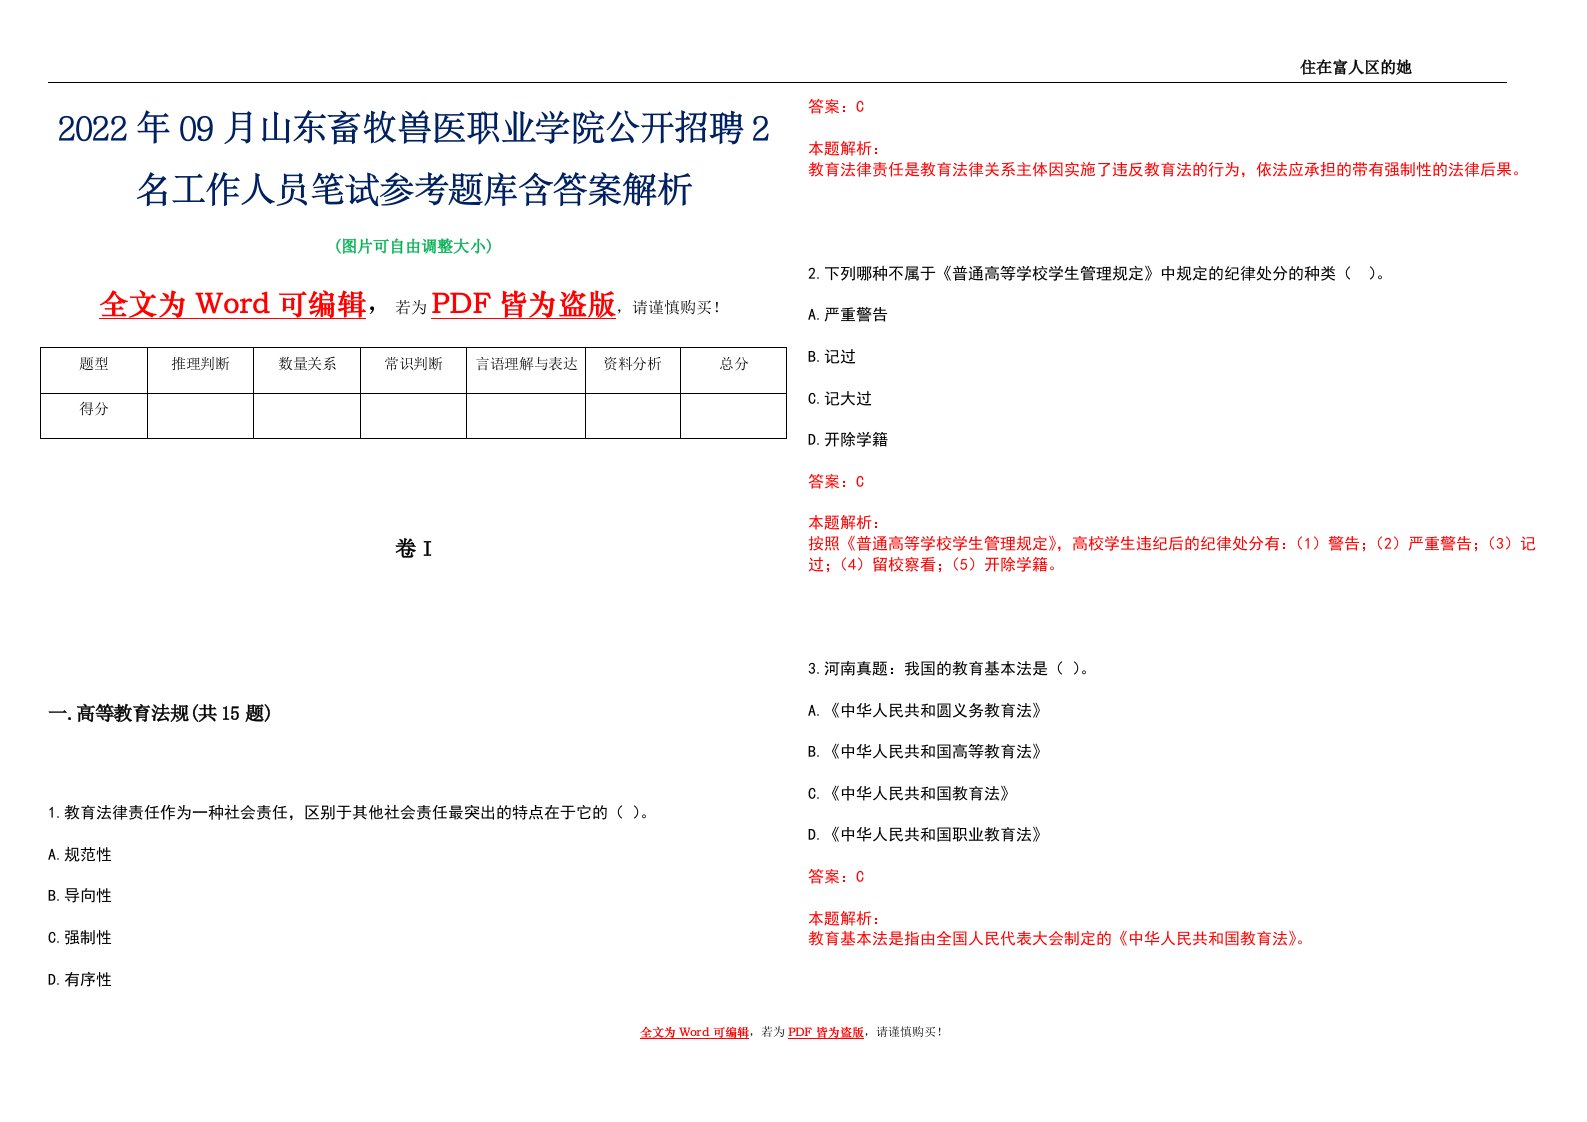Click the empty score cell under 推理判断

click(x=200, y=416)
